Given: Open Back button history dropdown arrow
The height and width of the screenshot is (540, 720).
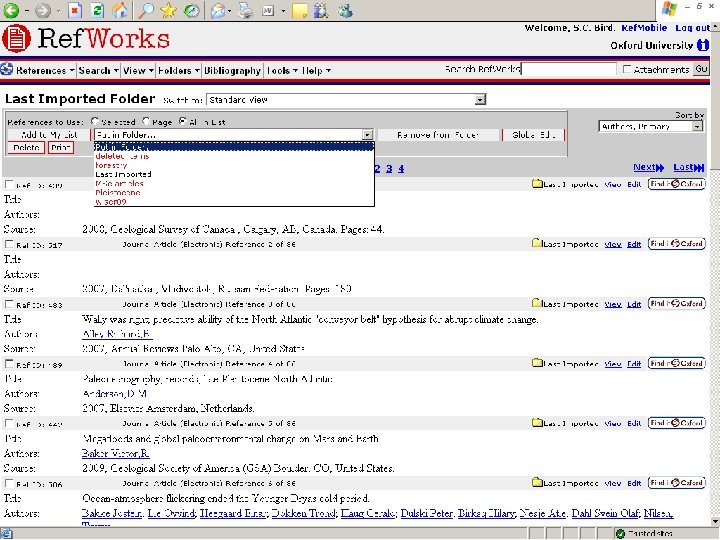Looking at the screenshot, I should 27,11.
